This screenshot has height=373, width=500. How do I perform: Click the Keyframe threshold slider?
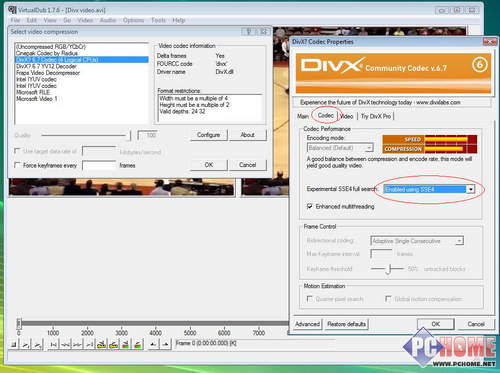pos(388,269)
